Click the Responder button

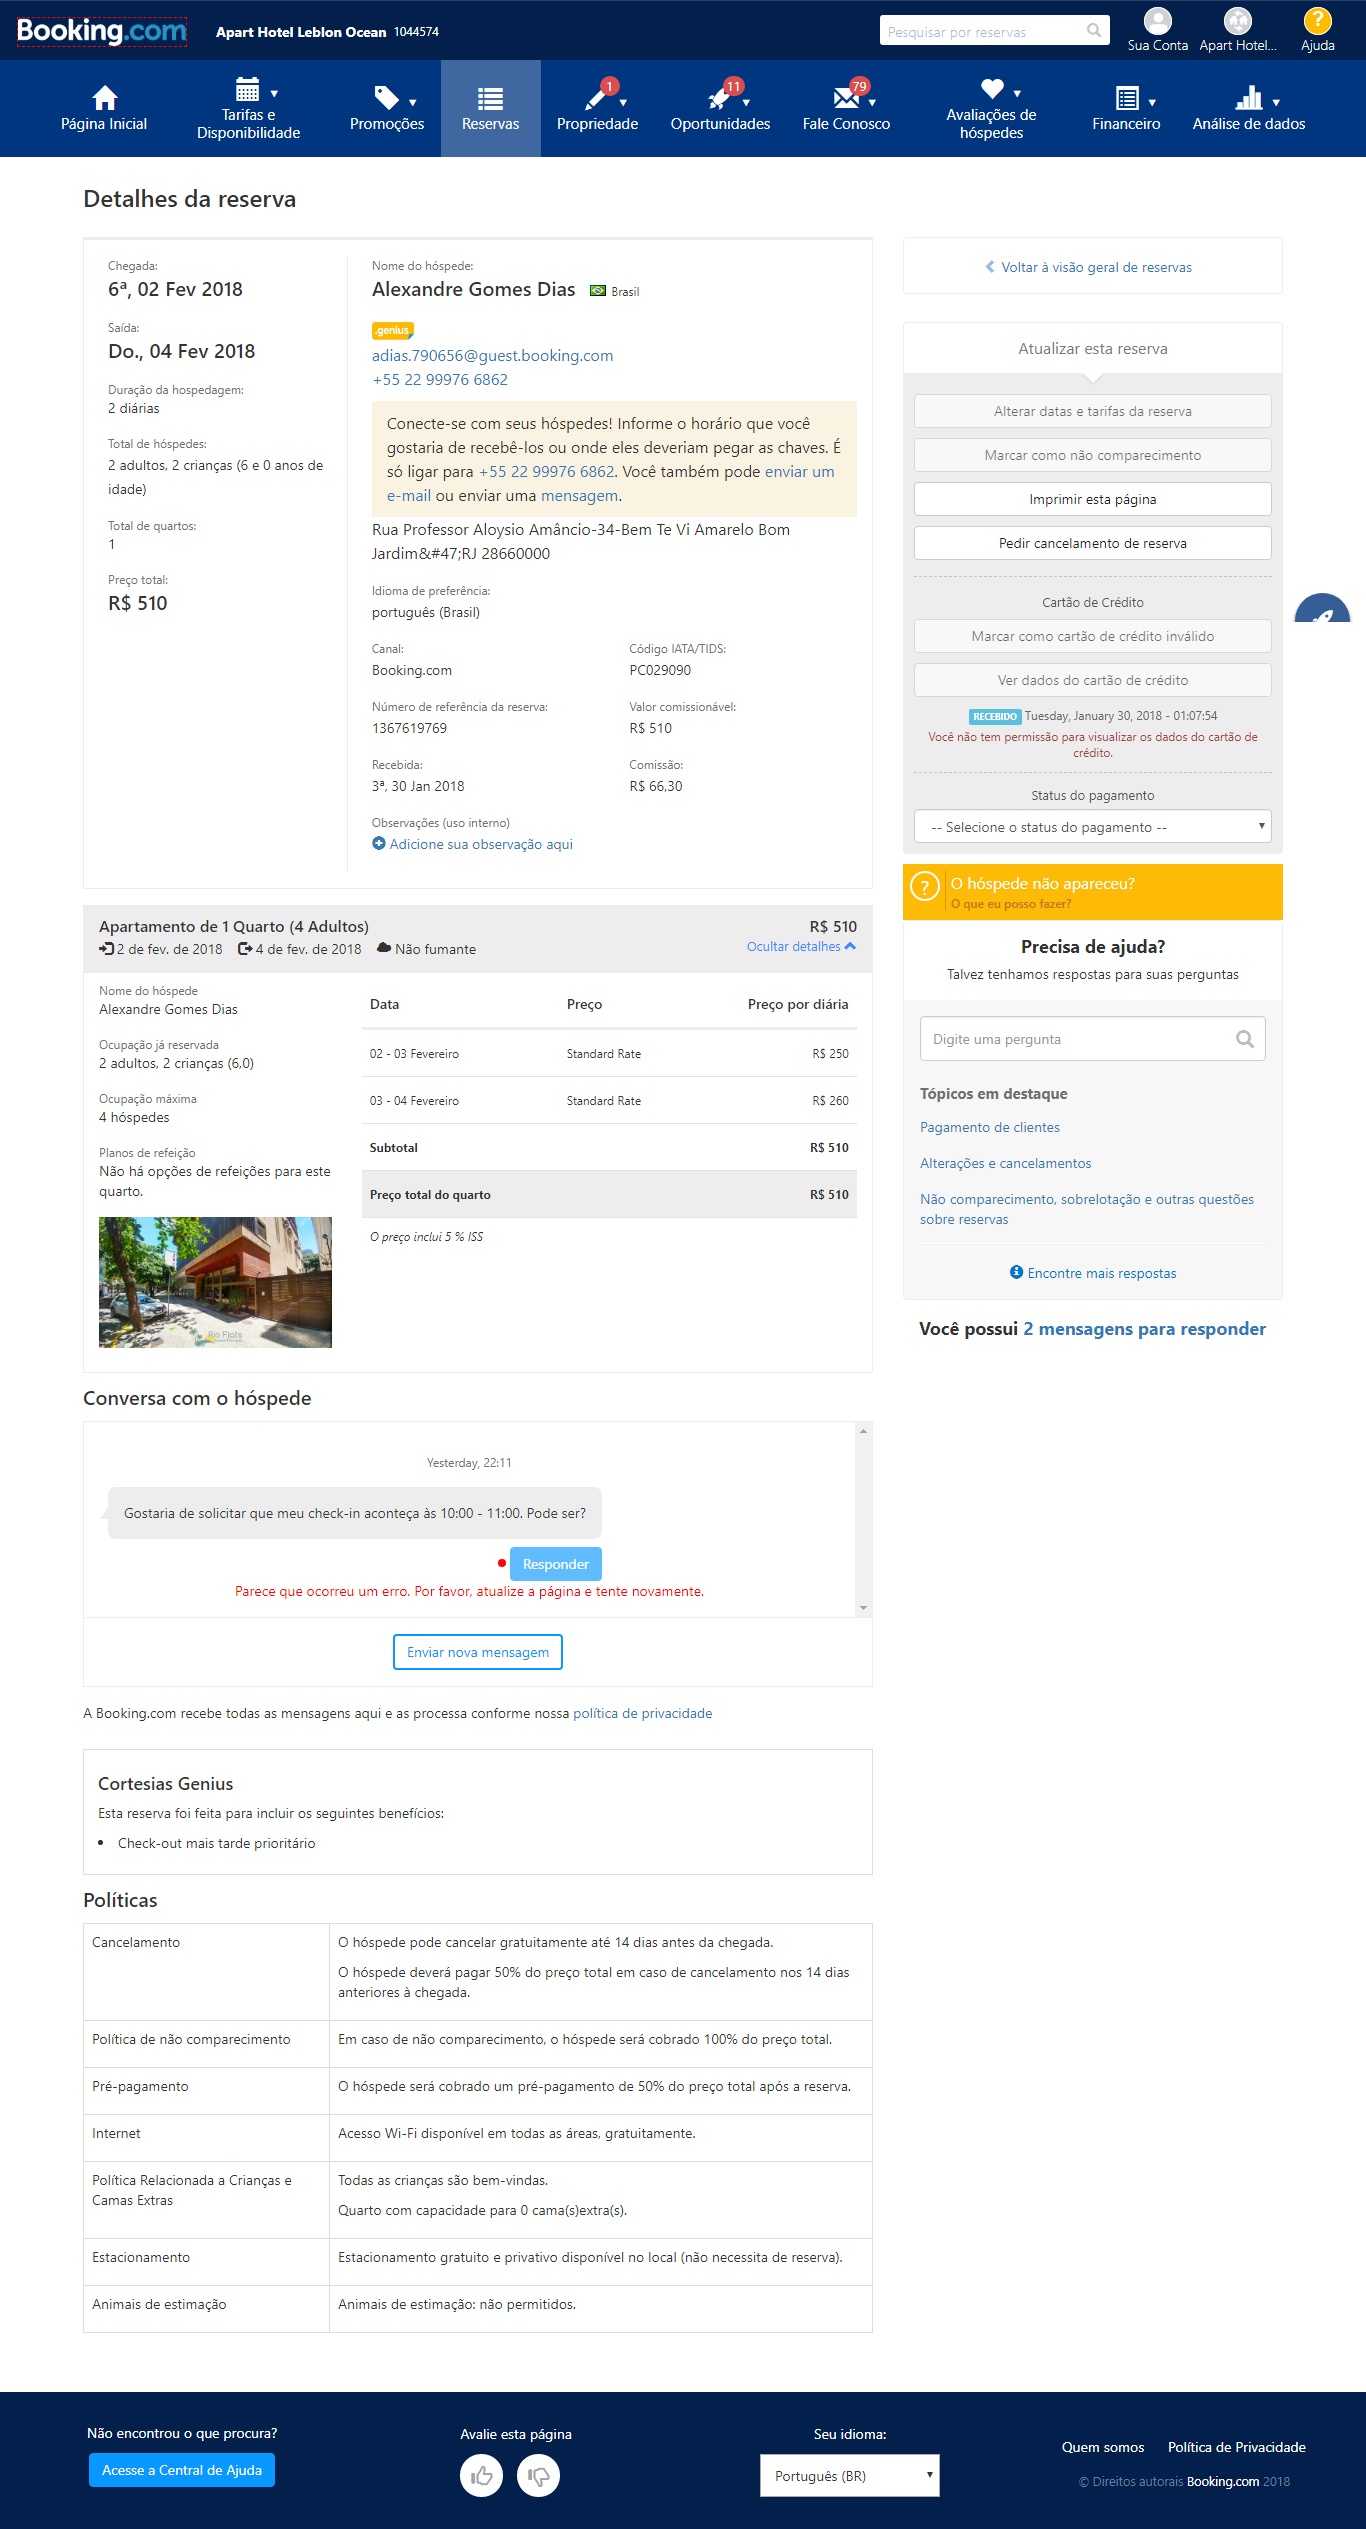(x=555, y=1564)
